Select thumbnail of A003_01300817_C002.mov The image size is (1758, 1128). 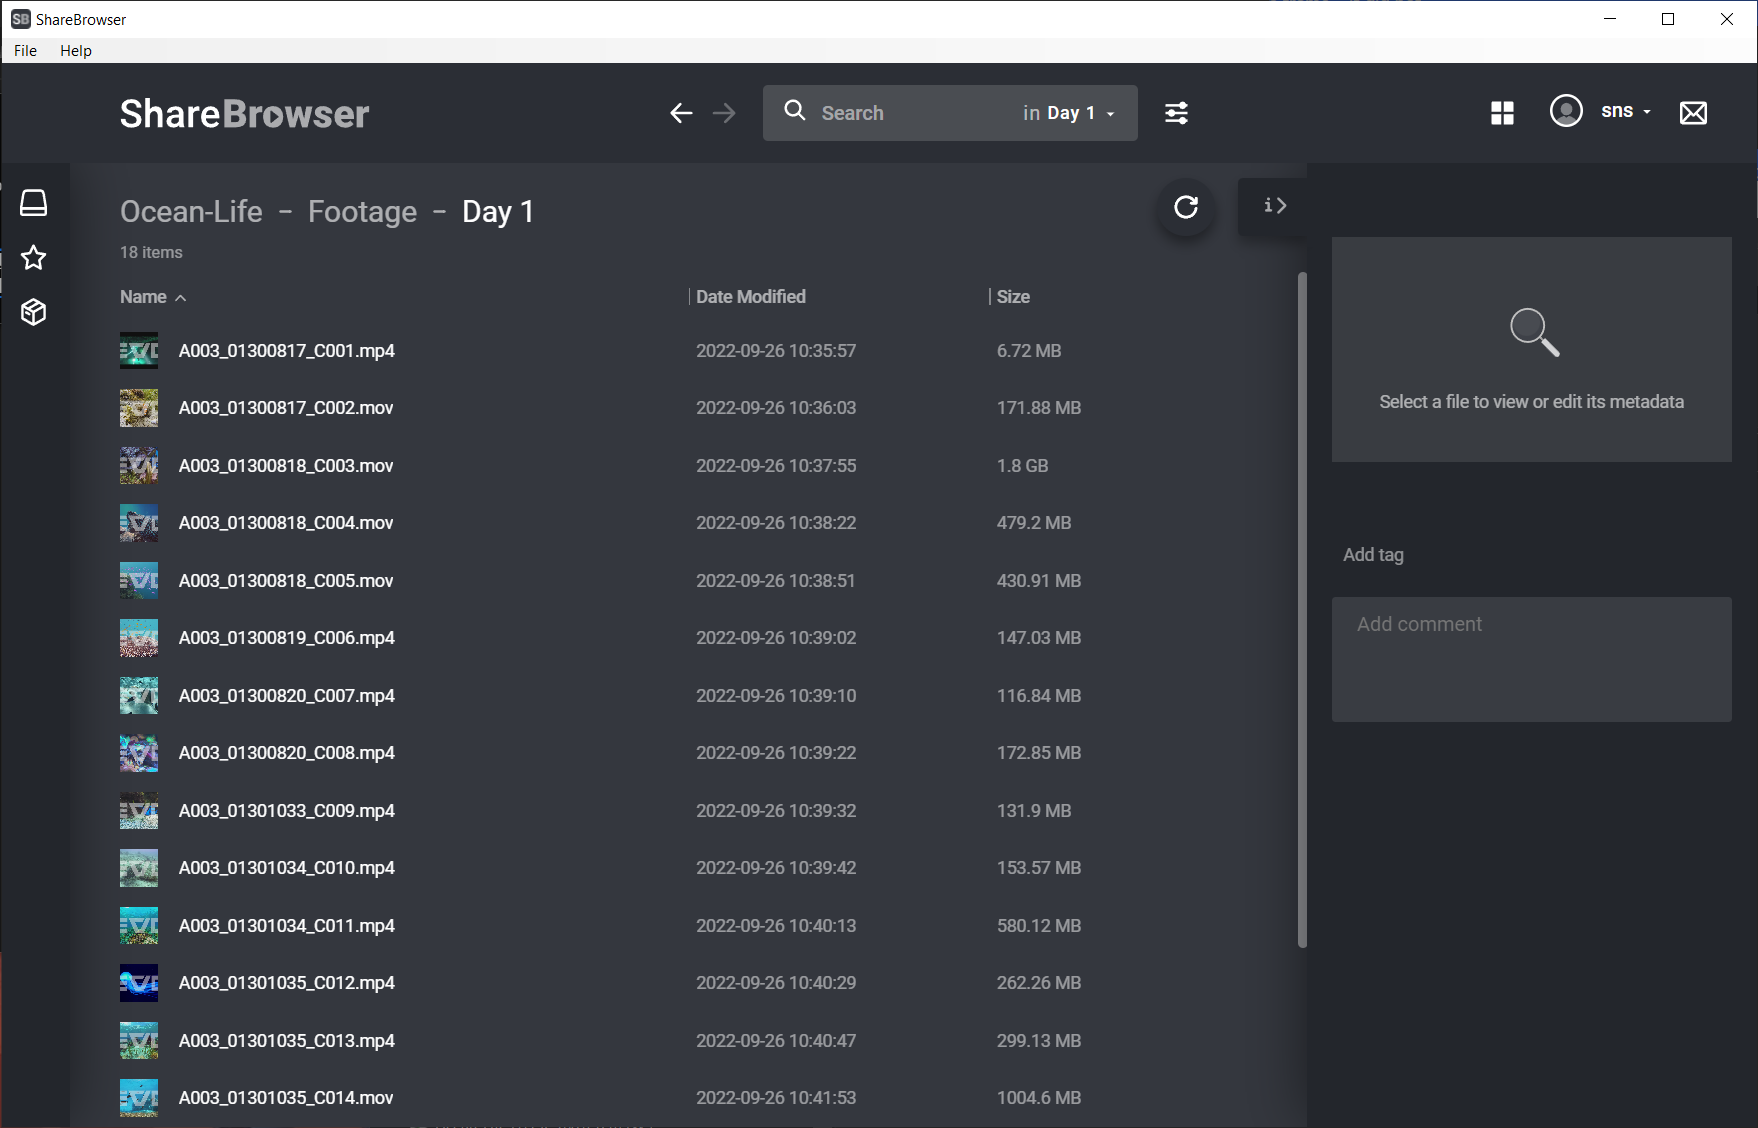tap(139, 408)
